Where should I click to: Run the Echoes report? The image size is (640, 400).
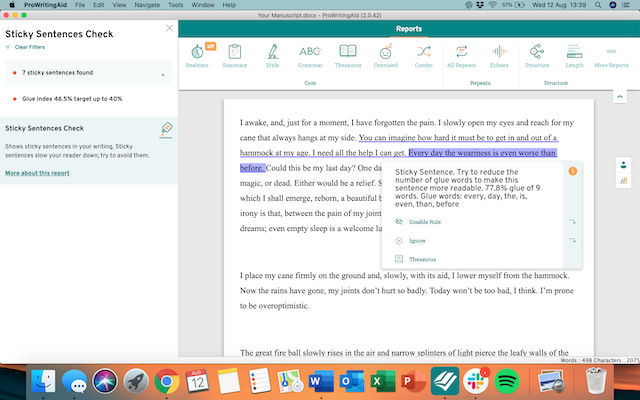(x=499, y=56)
